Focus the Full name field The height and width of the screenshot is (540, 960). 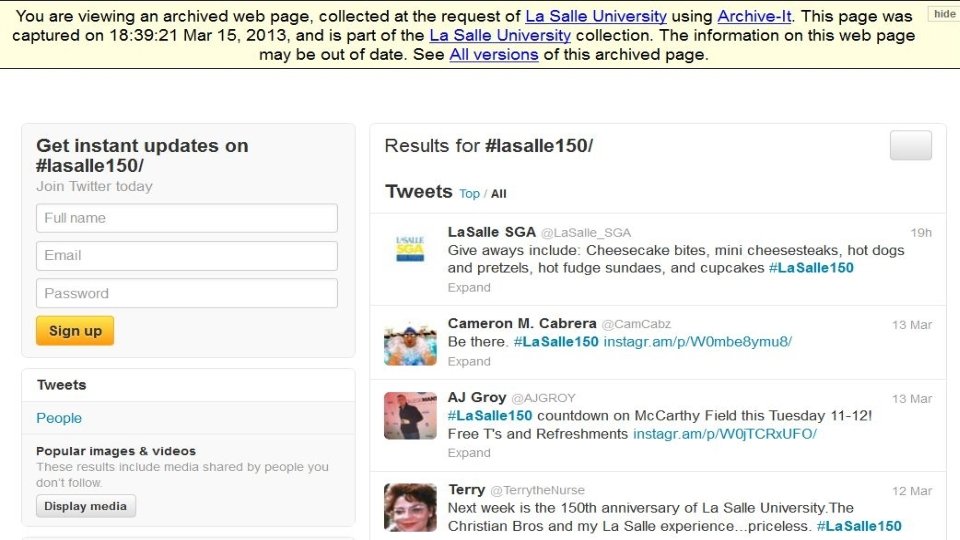click(x=187, y=218)
